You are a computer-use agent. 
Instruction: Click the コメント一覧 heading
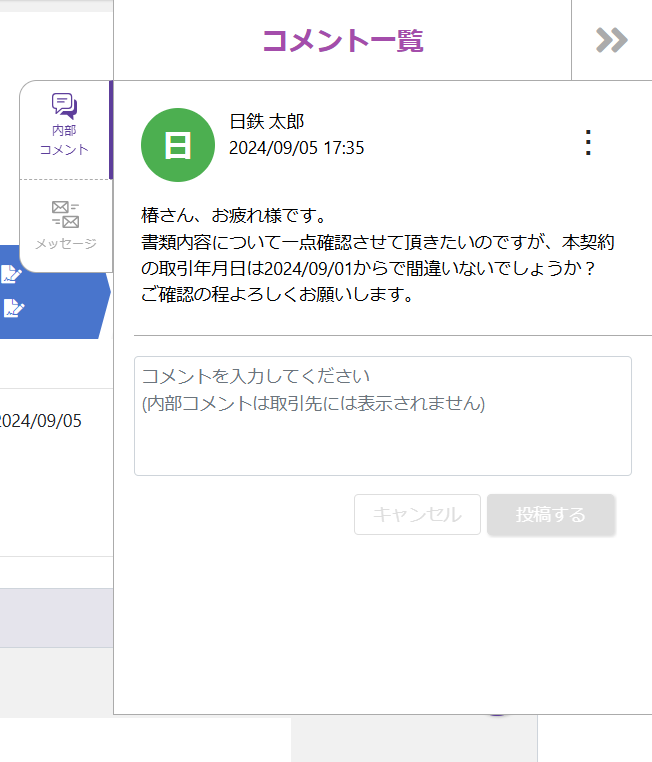[343, 40]
